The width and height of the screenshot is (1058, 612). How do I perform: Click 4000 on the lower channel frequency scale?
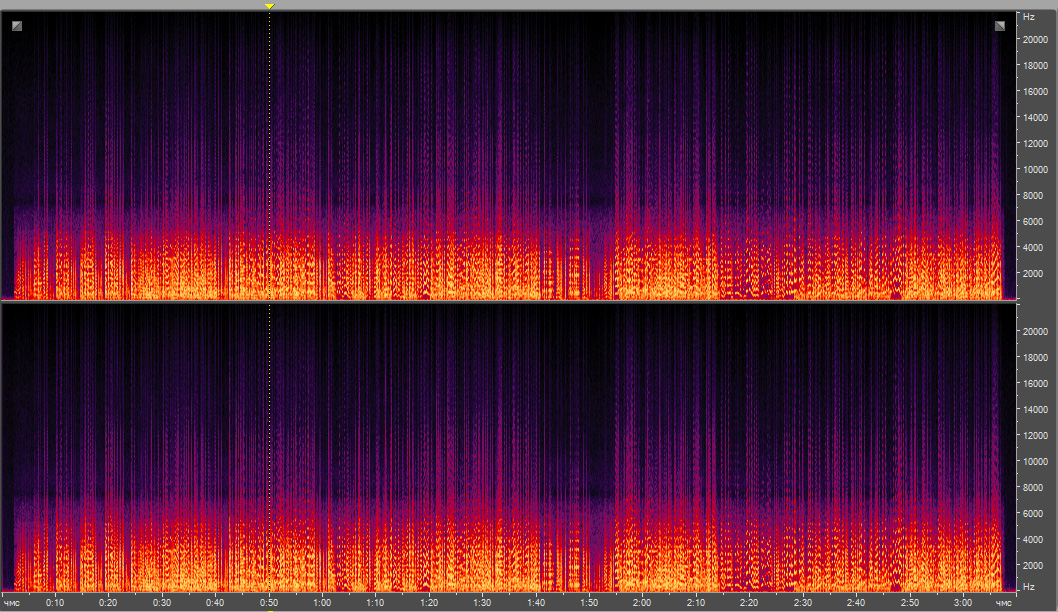click(1033, 540)
